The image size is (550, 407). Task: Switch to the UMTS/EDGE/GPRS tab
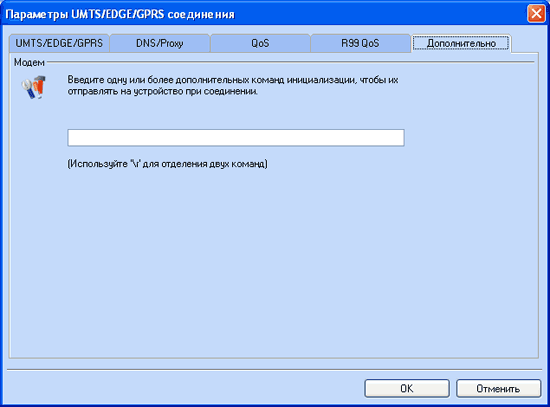click(59, 44)
